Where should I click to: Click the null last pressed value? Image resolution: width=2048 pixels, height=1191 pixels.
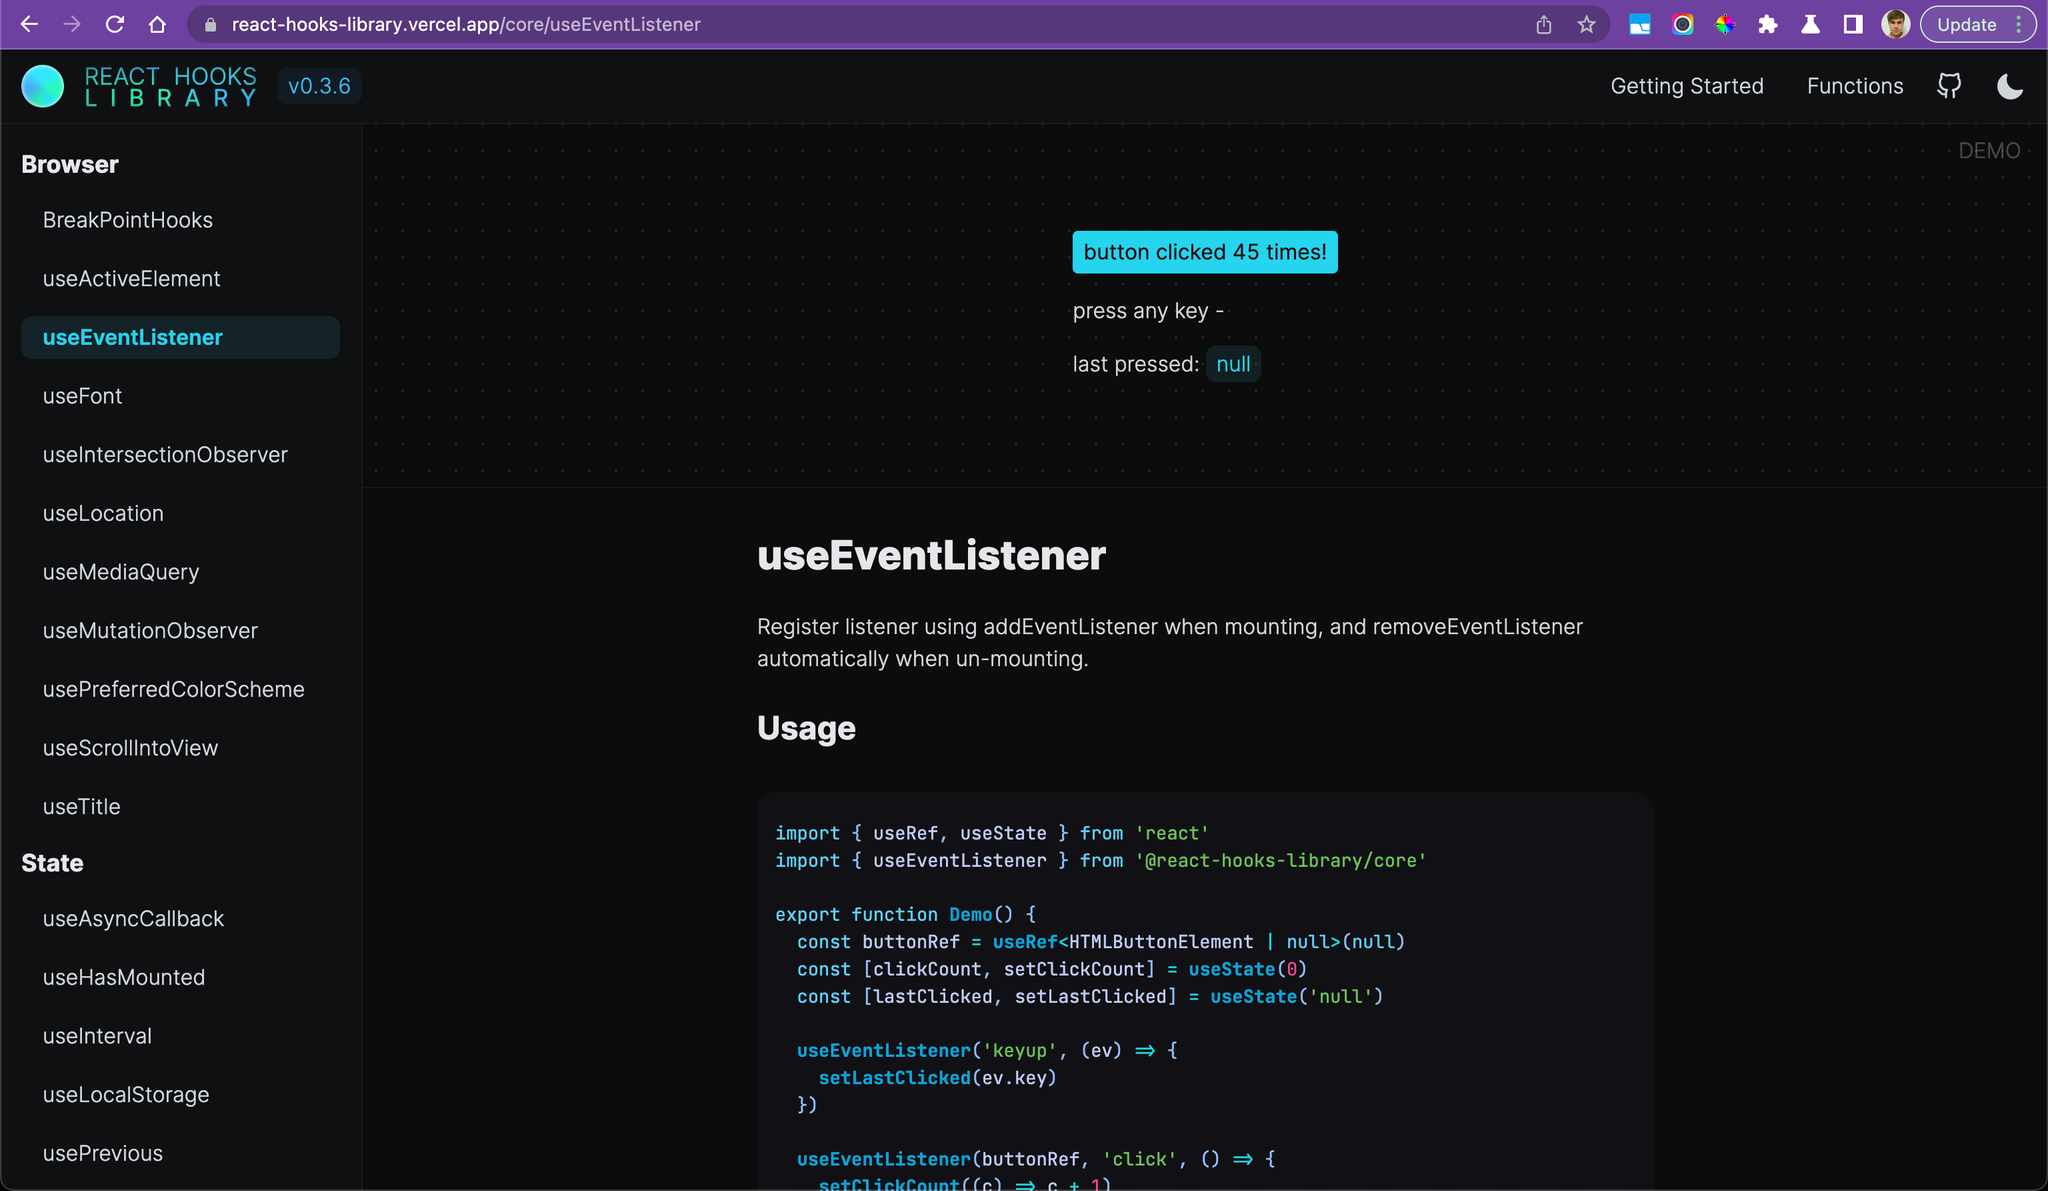(1233, 364)
